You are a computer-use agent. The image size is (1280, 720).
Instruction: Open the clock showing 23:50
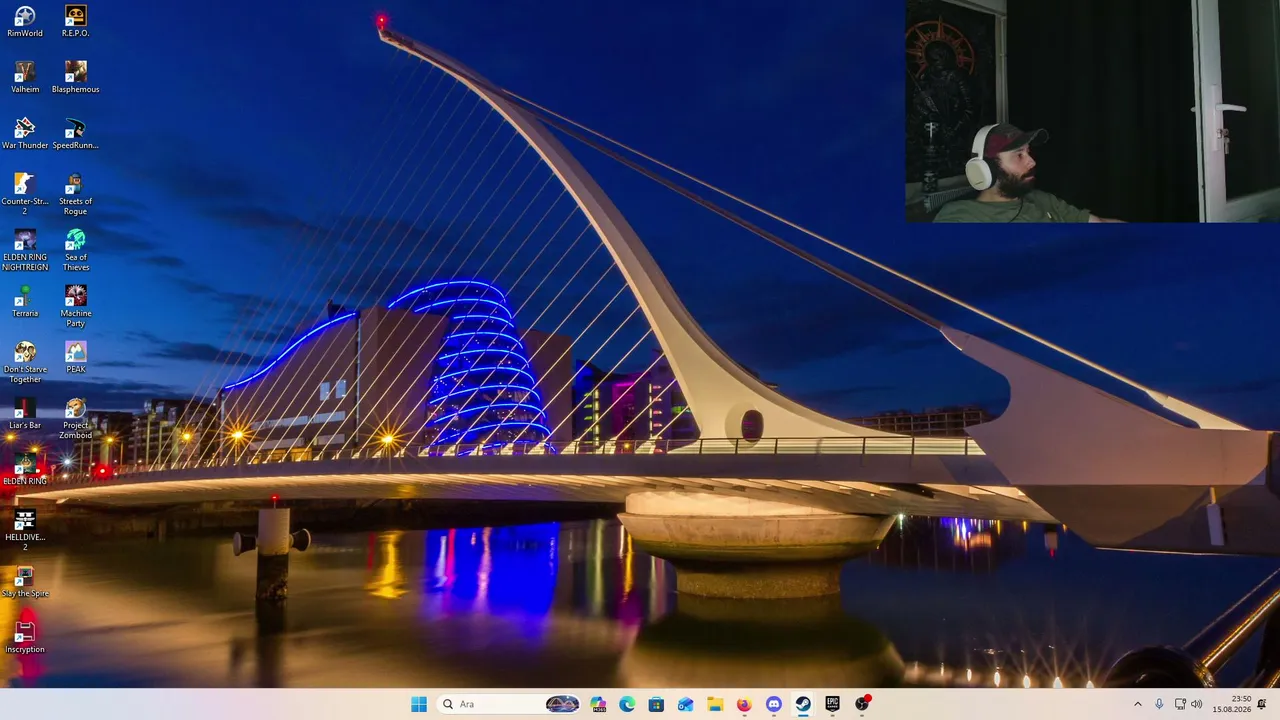(x=1231, y=704)
